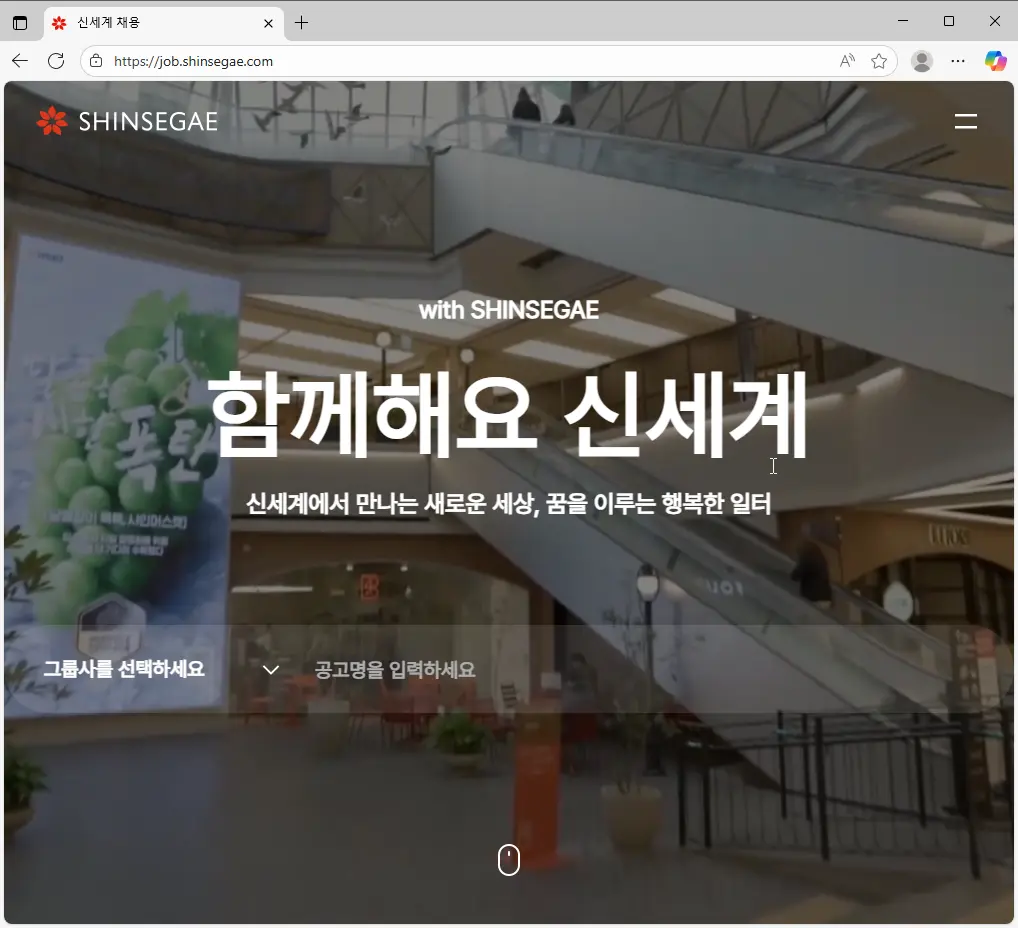Select the 신세계 채용 tab
This screenshot has height=928, width=1018.
pos(150,22)
